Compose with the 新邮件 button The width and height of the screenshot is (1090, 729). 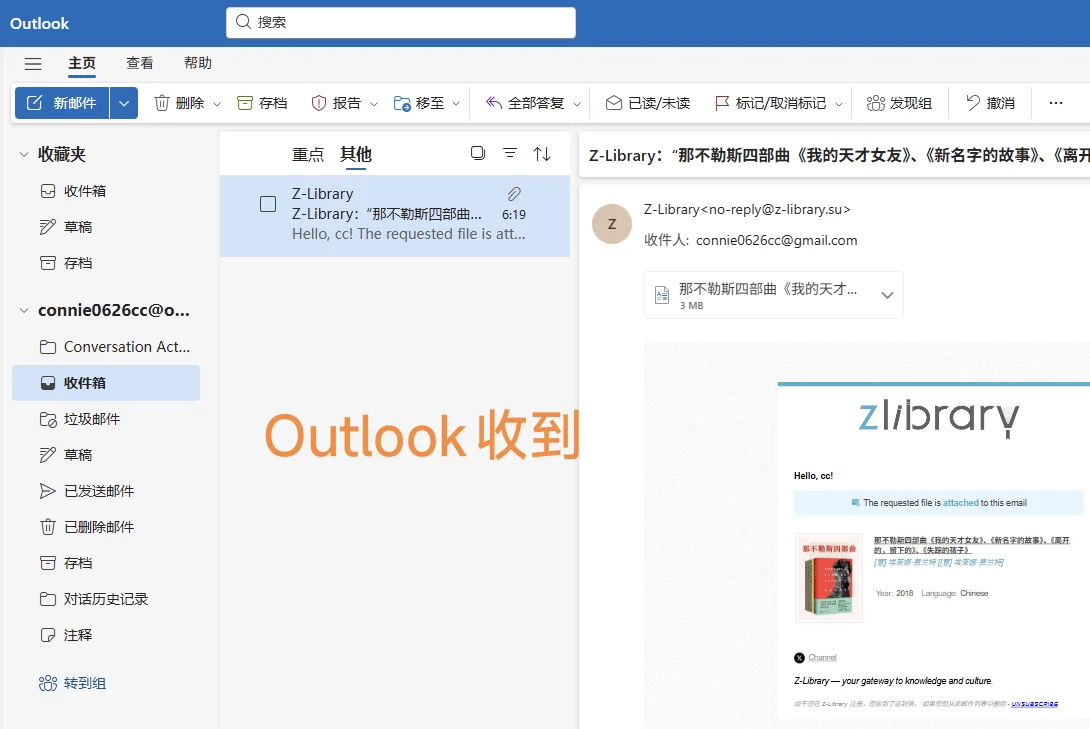coord(62,103)
